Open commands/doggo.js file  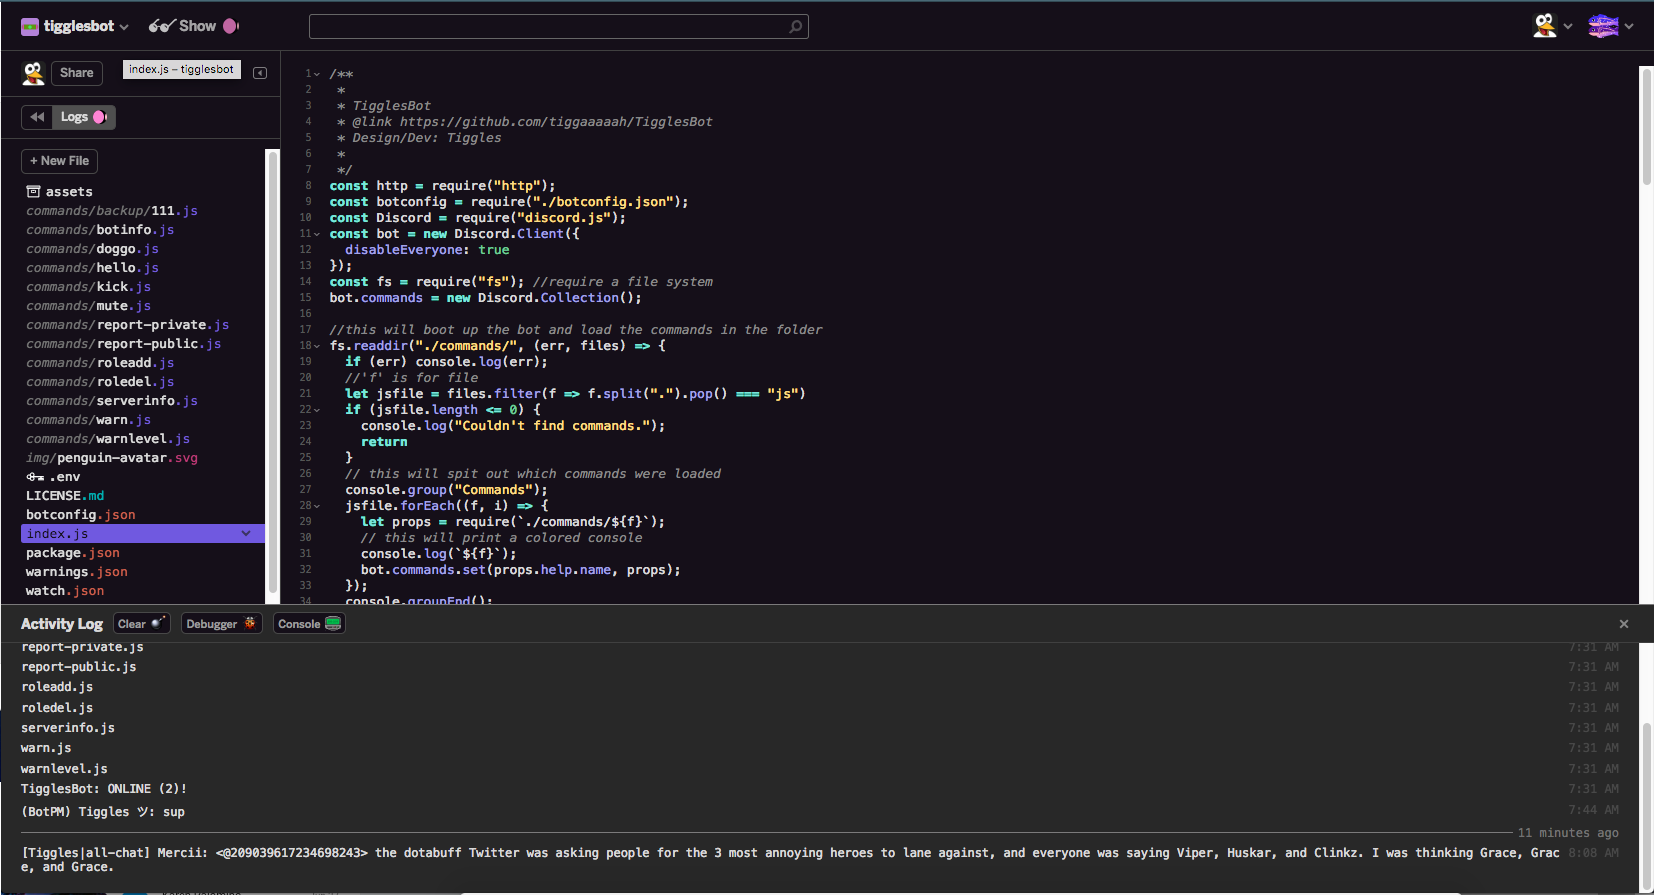pyautogui.click(x=92, y=249)
